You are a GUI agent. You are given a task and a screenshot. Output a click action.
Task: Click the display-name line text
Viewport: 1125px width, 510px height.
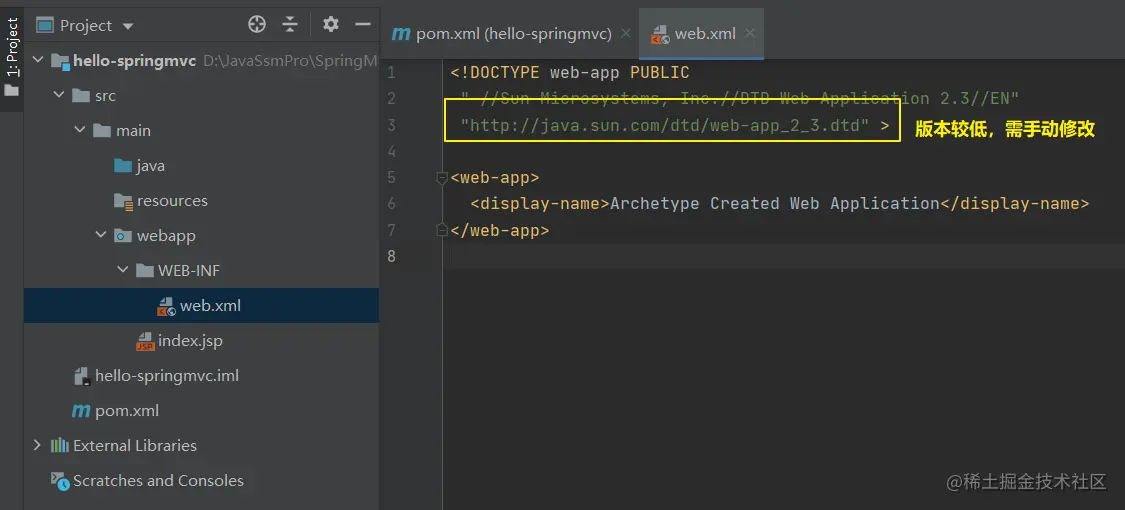point(779,204)
